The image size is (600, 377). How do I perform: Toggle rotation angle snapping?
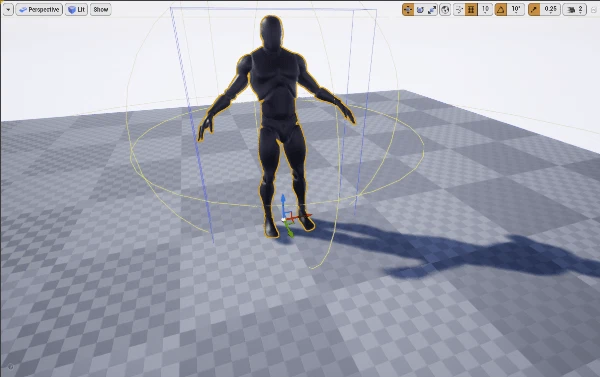(x=501, y=10)
